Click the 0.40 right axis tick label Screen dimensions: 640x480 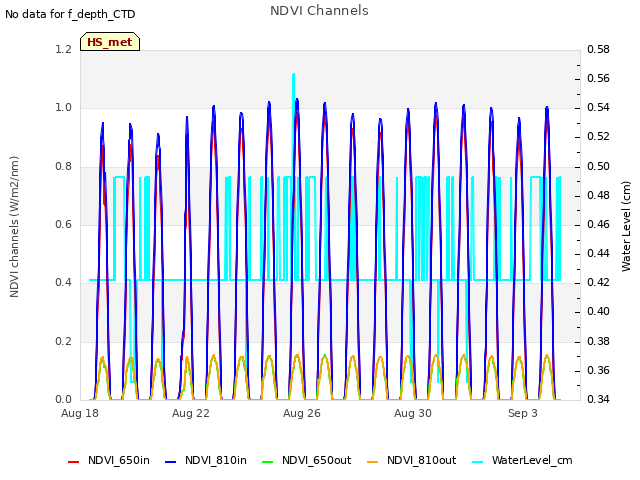(598, 311)
